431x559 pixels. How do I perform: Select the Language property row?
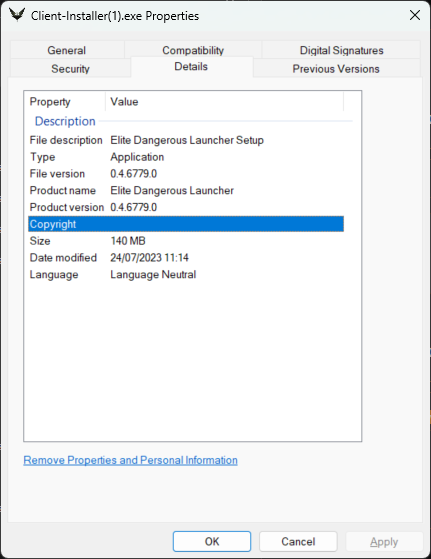(186, 275)
